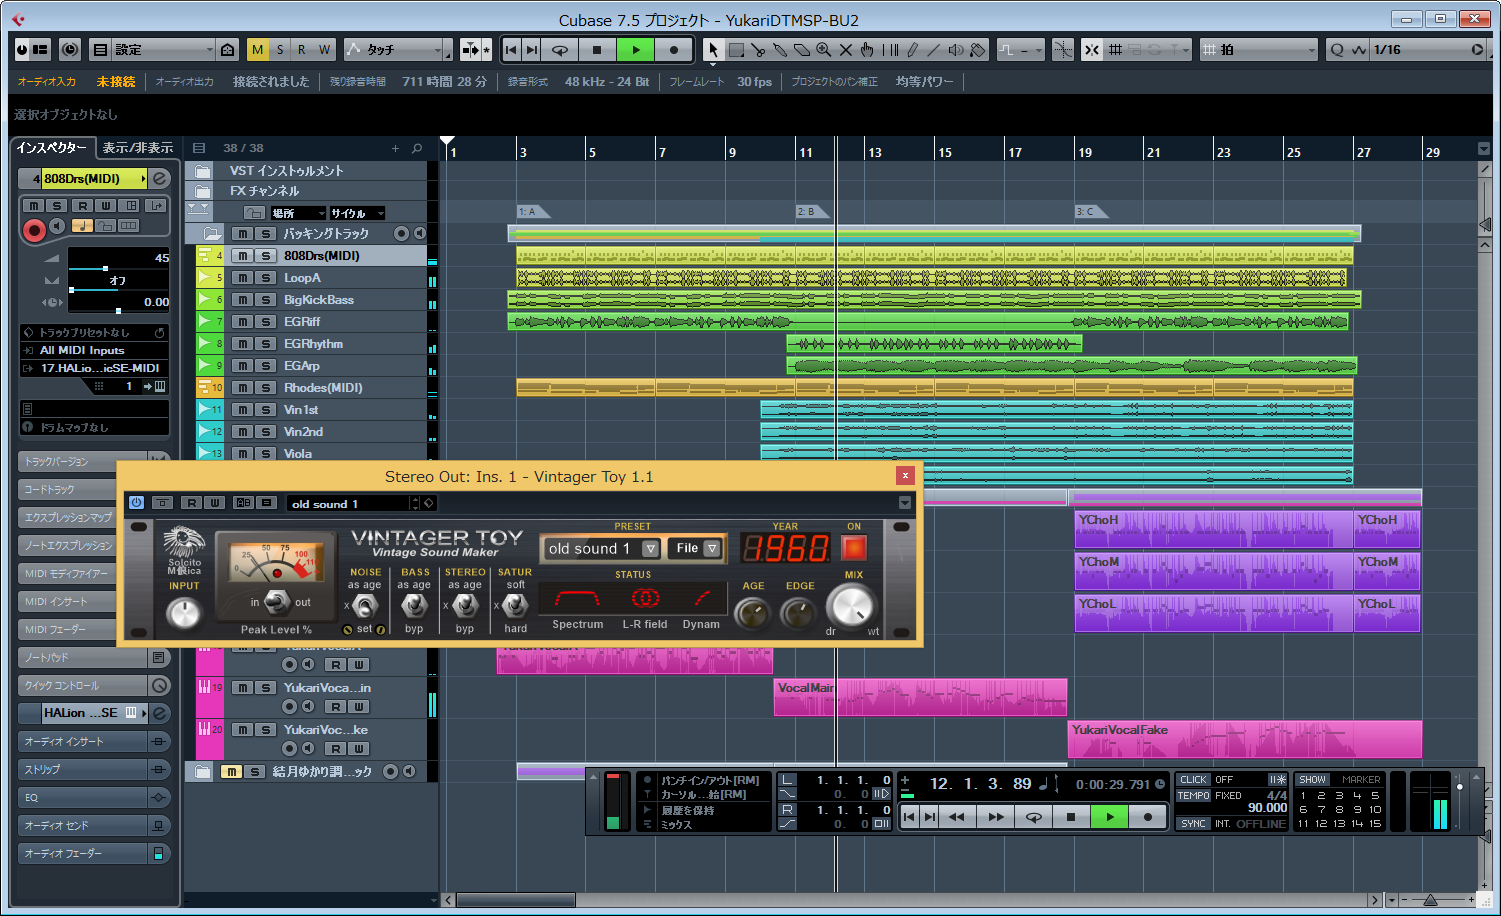The height and width of the screenshot is (916, 1501).
Task: Click the 17.HALio...icSE-MIDI output routing field
Action: (94, 368)
